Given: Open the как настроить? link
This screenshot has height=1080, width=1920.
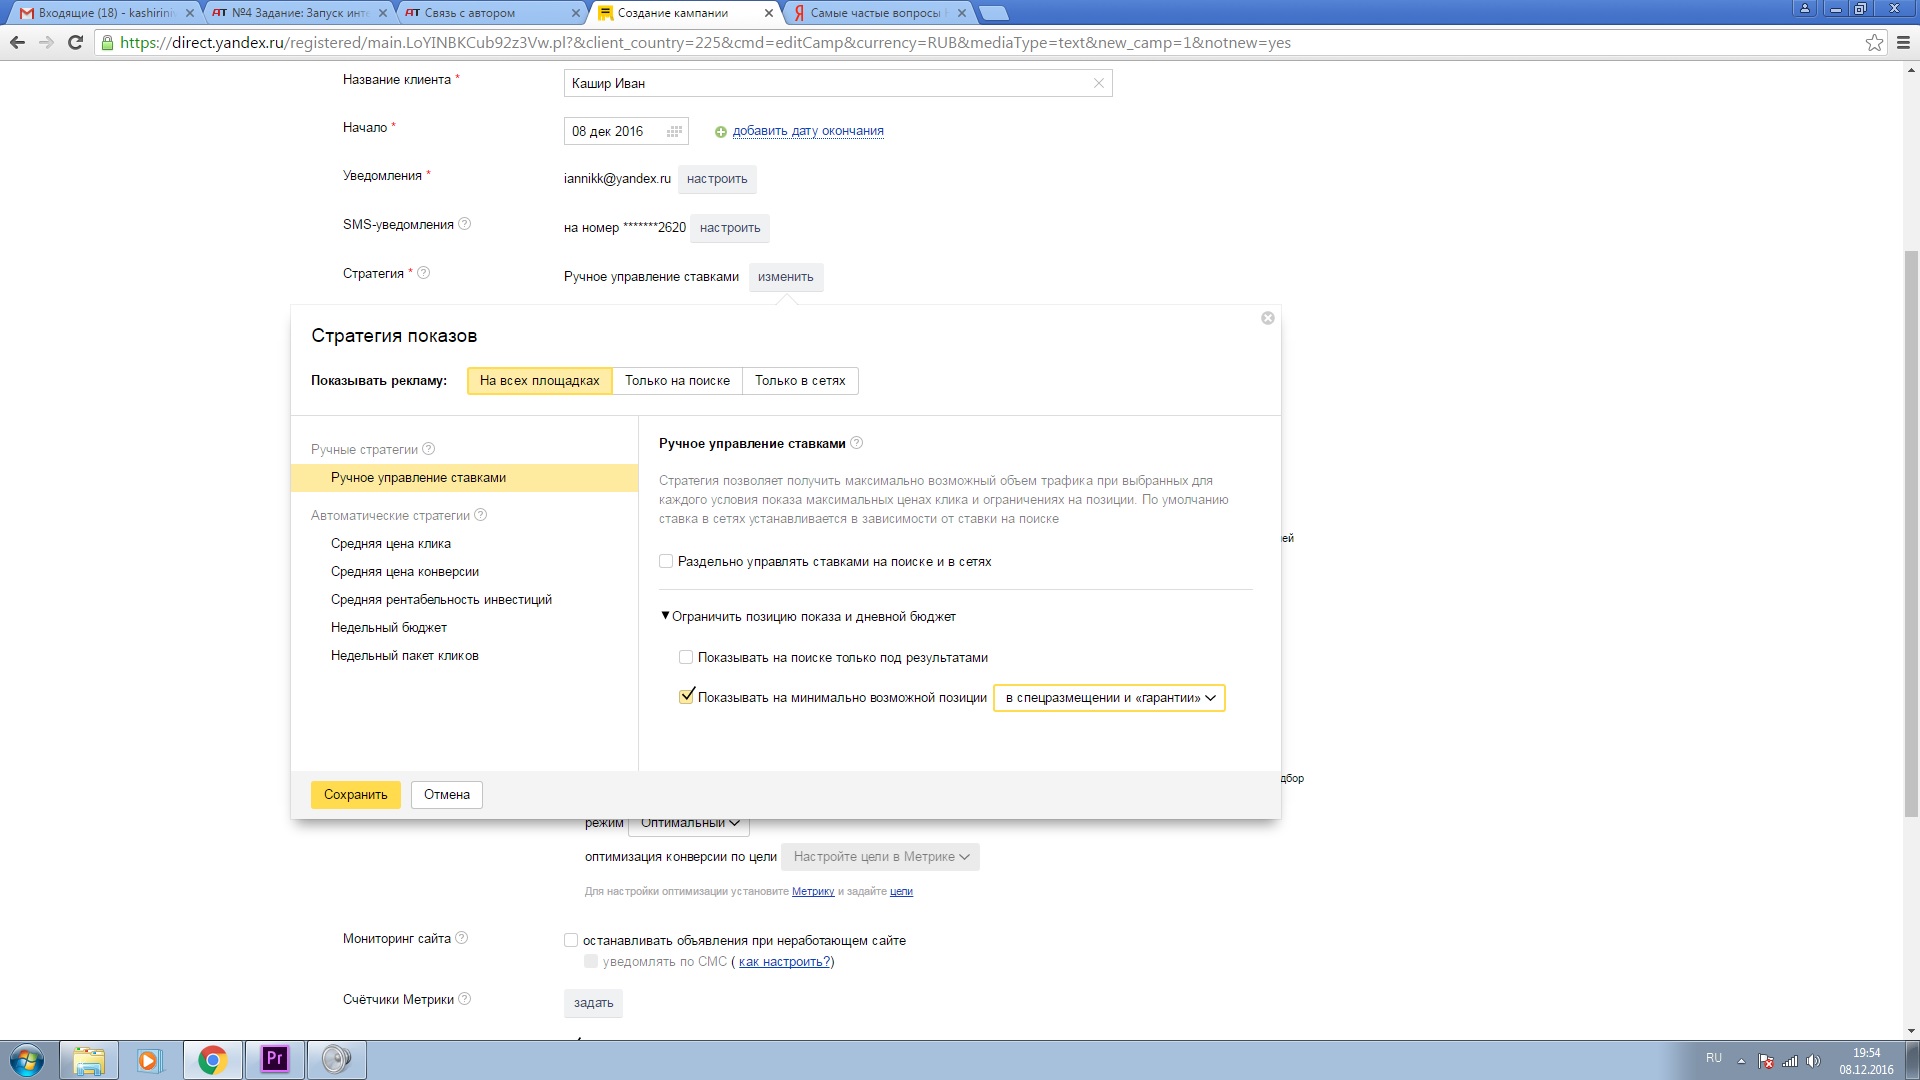Looking at the screenshot, I should coord(784,962).
